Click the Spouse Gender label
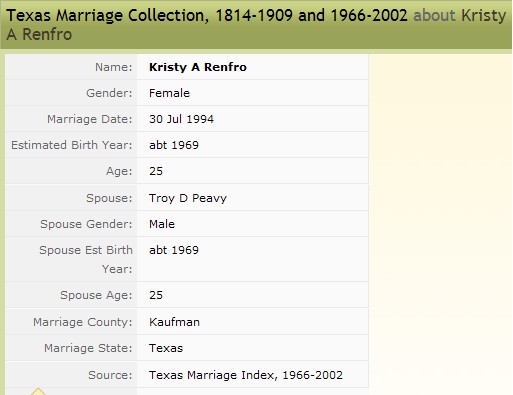Screen dimensions: 513x395 (86, 224)
